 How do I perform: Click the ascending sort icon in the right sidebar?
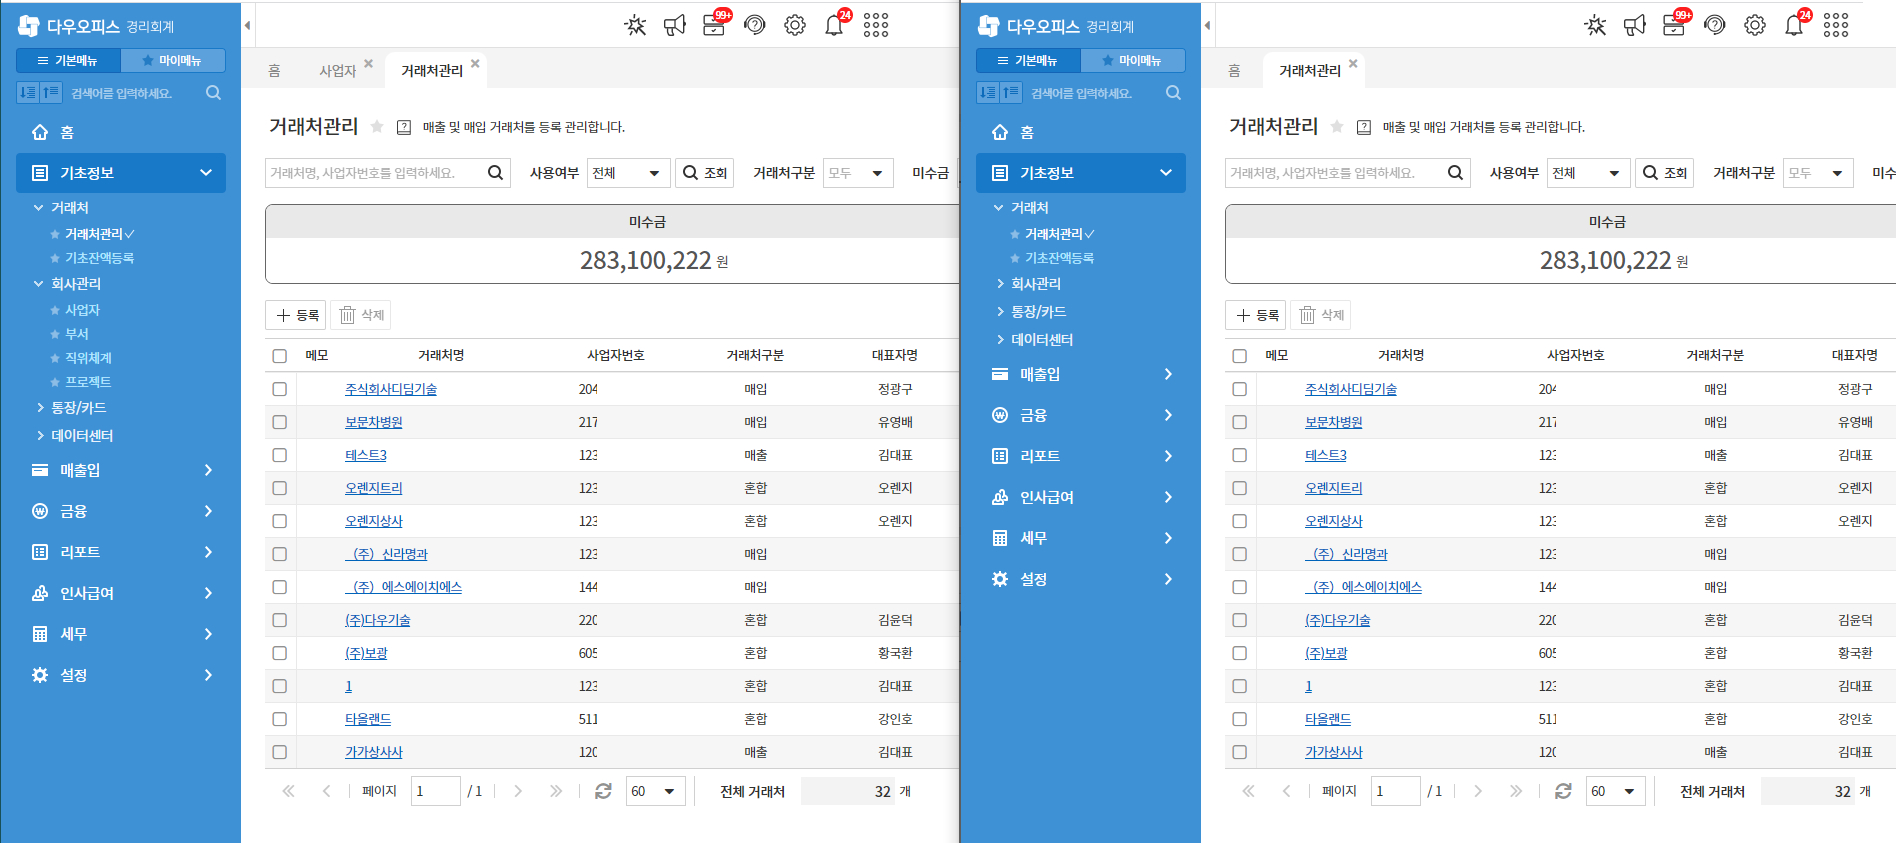click(1010, 93)
